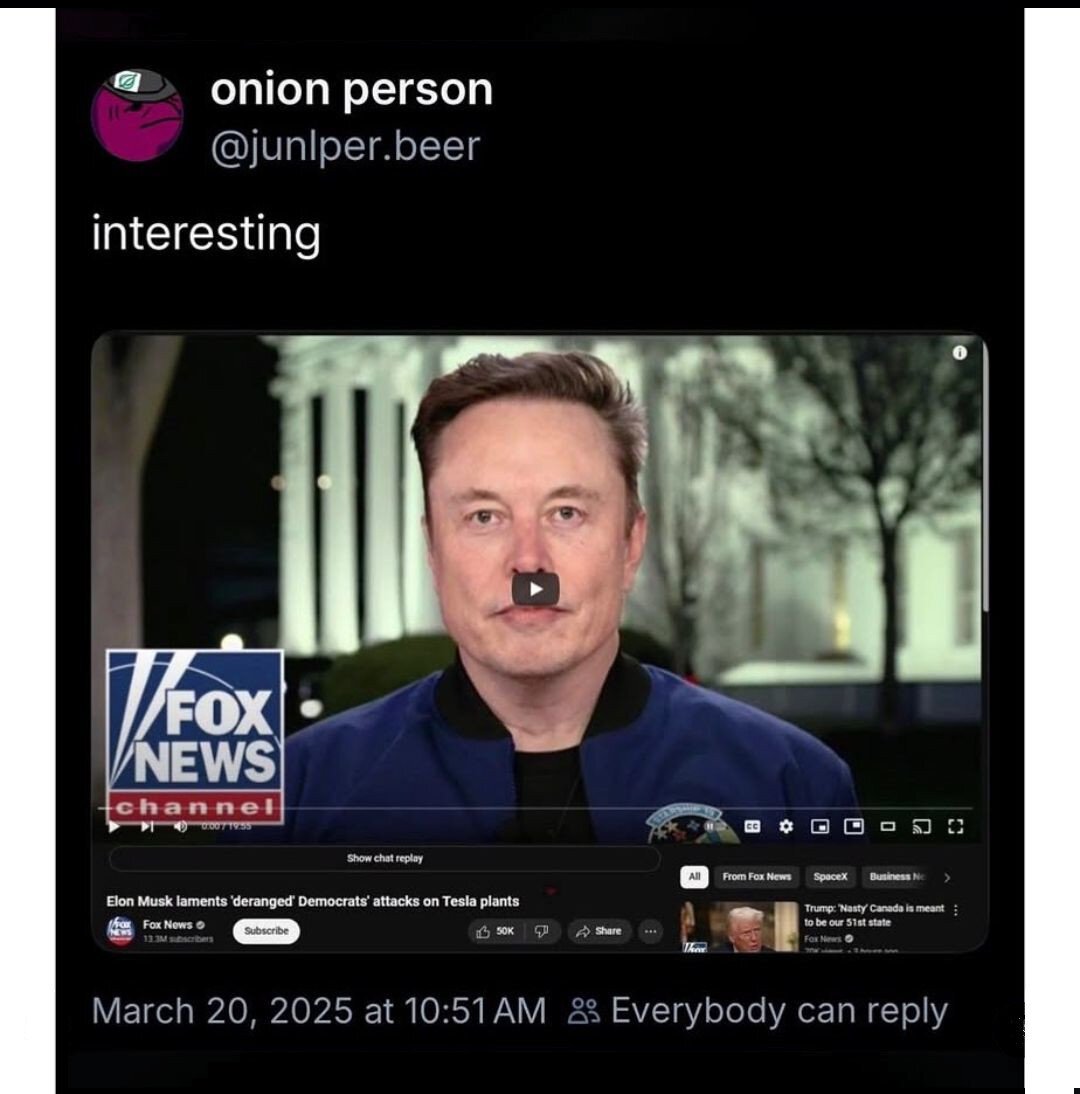Subscribe to the Fox News channel
Screen dimensions: 1080x1094
[x=267, y=931]
